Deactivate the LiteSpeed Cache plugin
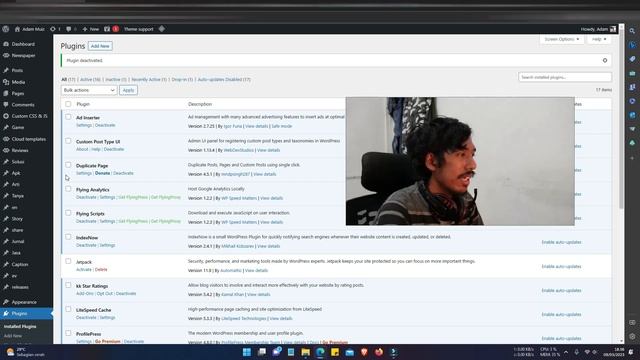Viewport: 640px width, 360px height. point(86,318)
